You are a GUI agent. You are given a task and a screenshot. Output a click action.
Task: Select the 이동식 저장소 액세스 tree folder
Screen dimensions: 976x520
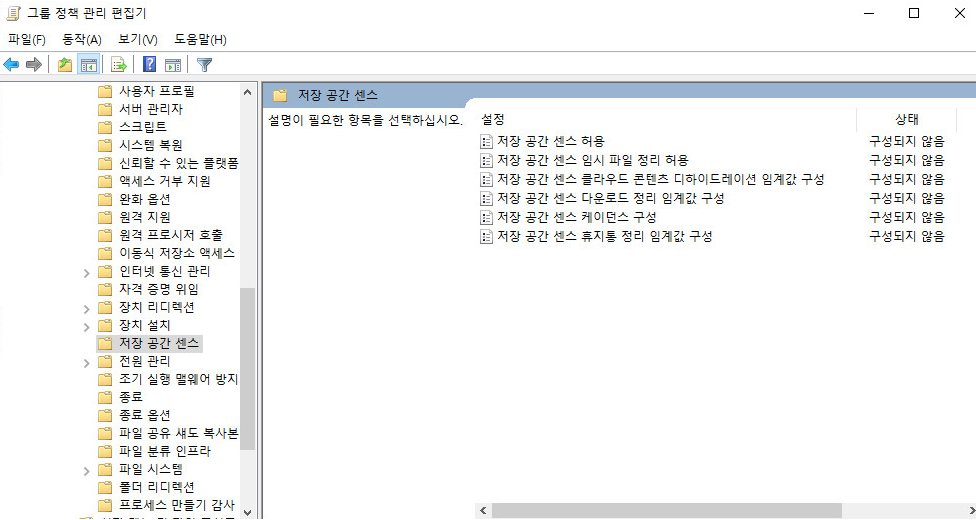[x=177, y=253]
